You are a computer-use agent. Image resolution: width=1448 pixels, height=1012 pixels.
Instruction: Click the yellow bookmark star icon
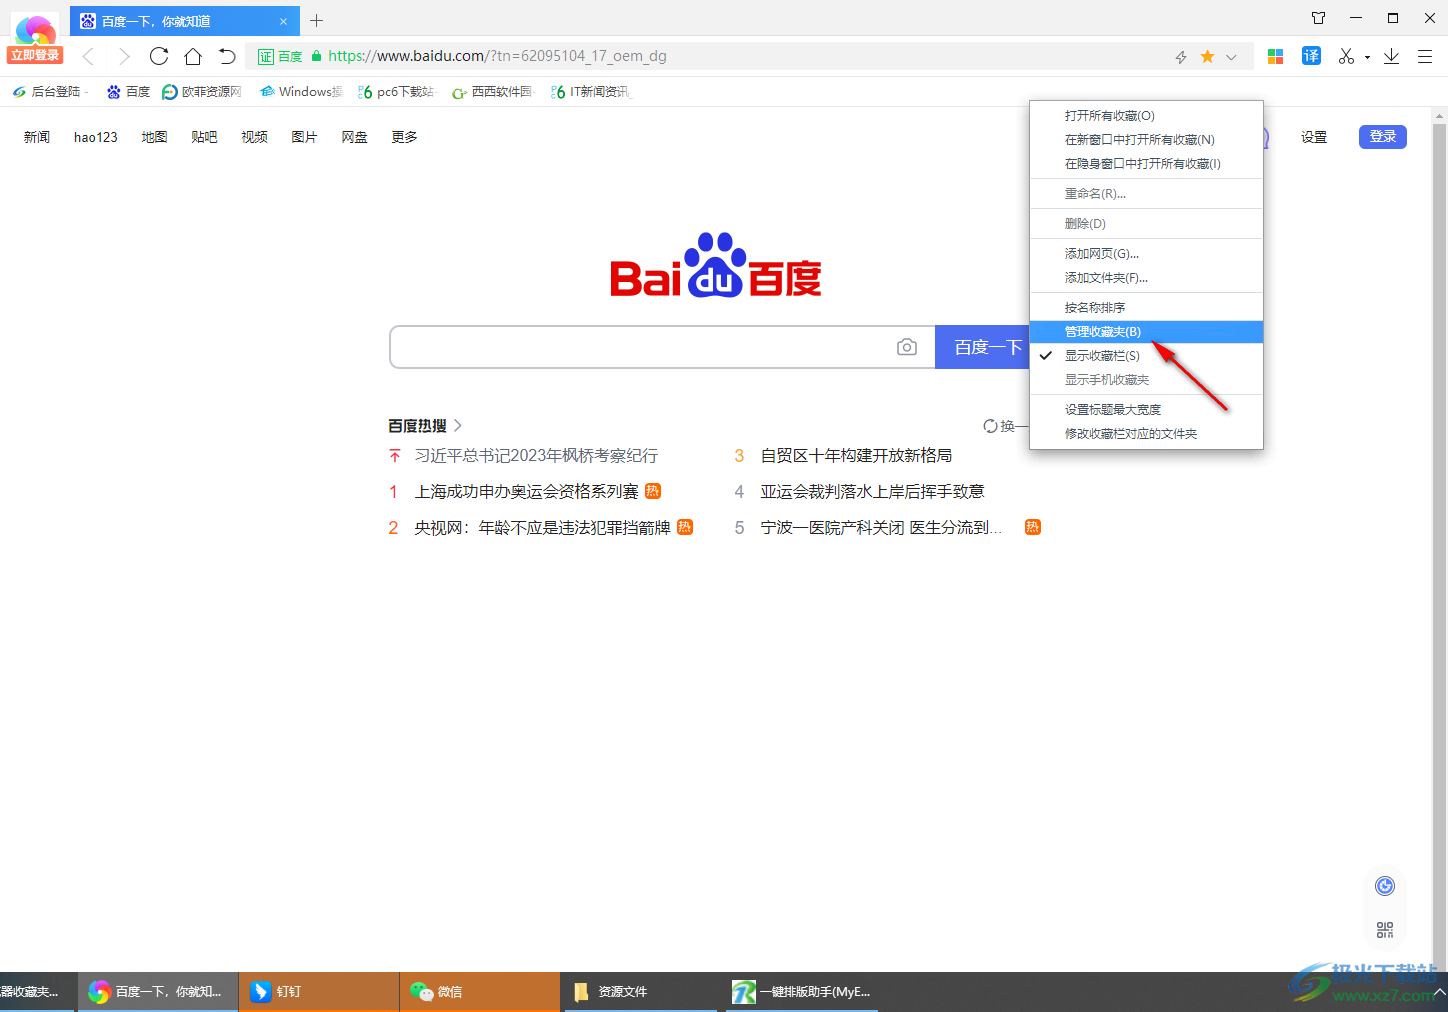[1207, 56]
